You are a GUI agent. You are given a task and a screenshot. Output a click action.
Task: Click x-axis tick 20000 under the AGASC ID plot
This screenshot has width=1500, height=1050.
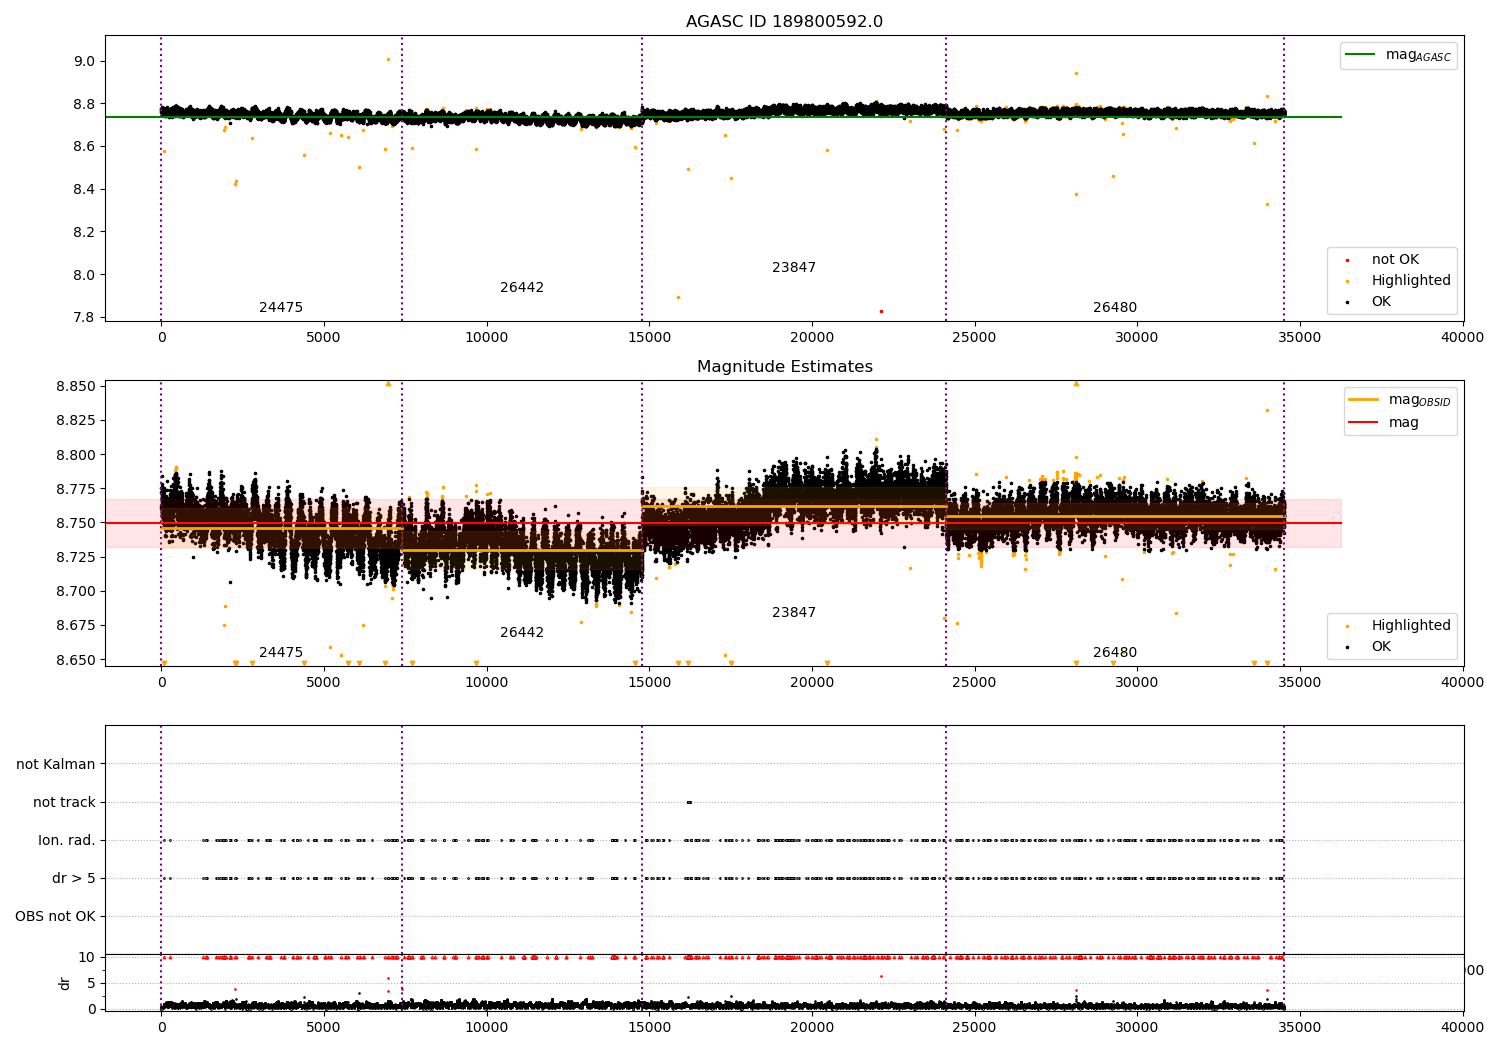[811, 338]
